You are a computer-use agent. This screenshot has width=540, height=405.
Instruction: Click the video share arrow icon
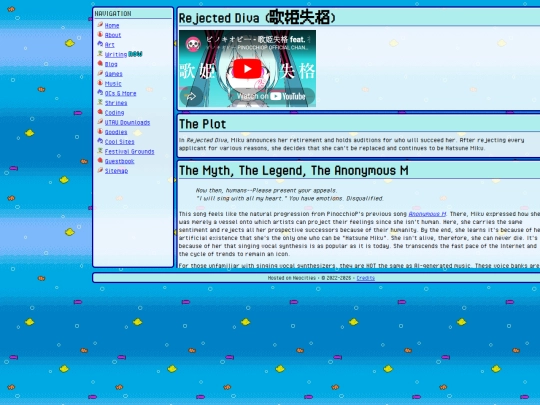pyautogui.click(x=191, y=96)
